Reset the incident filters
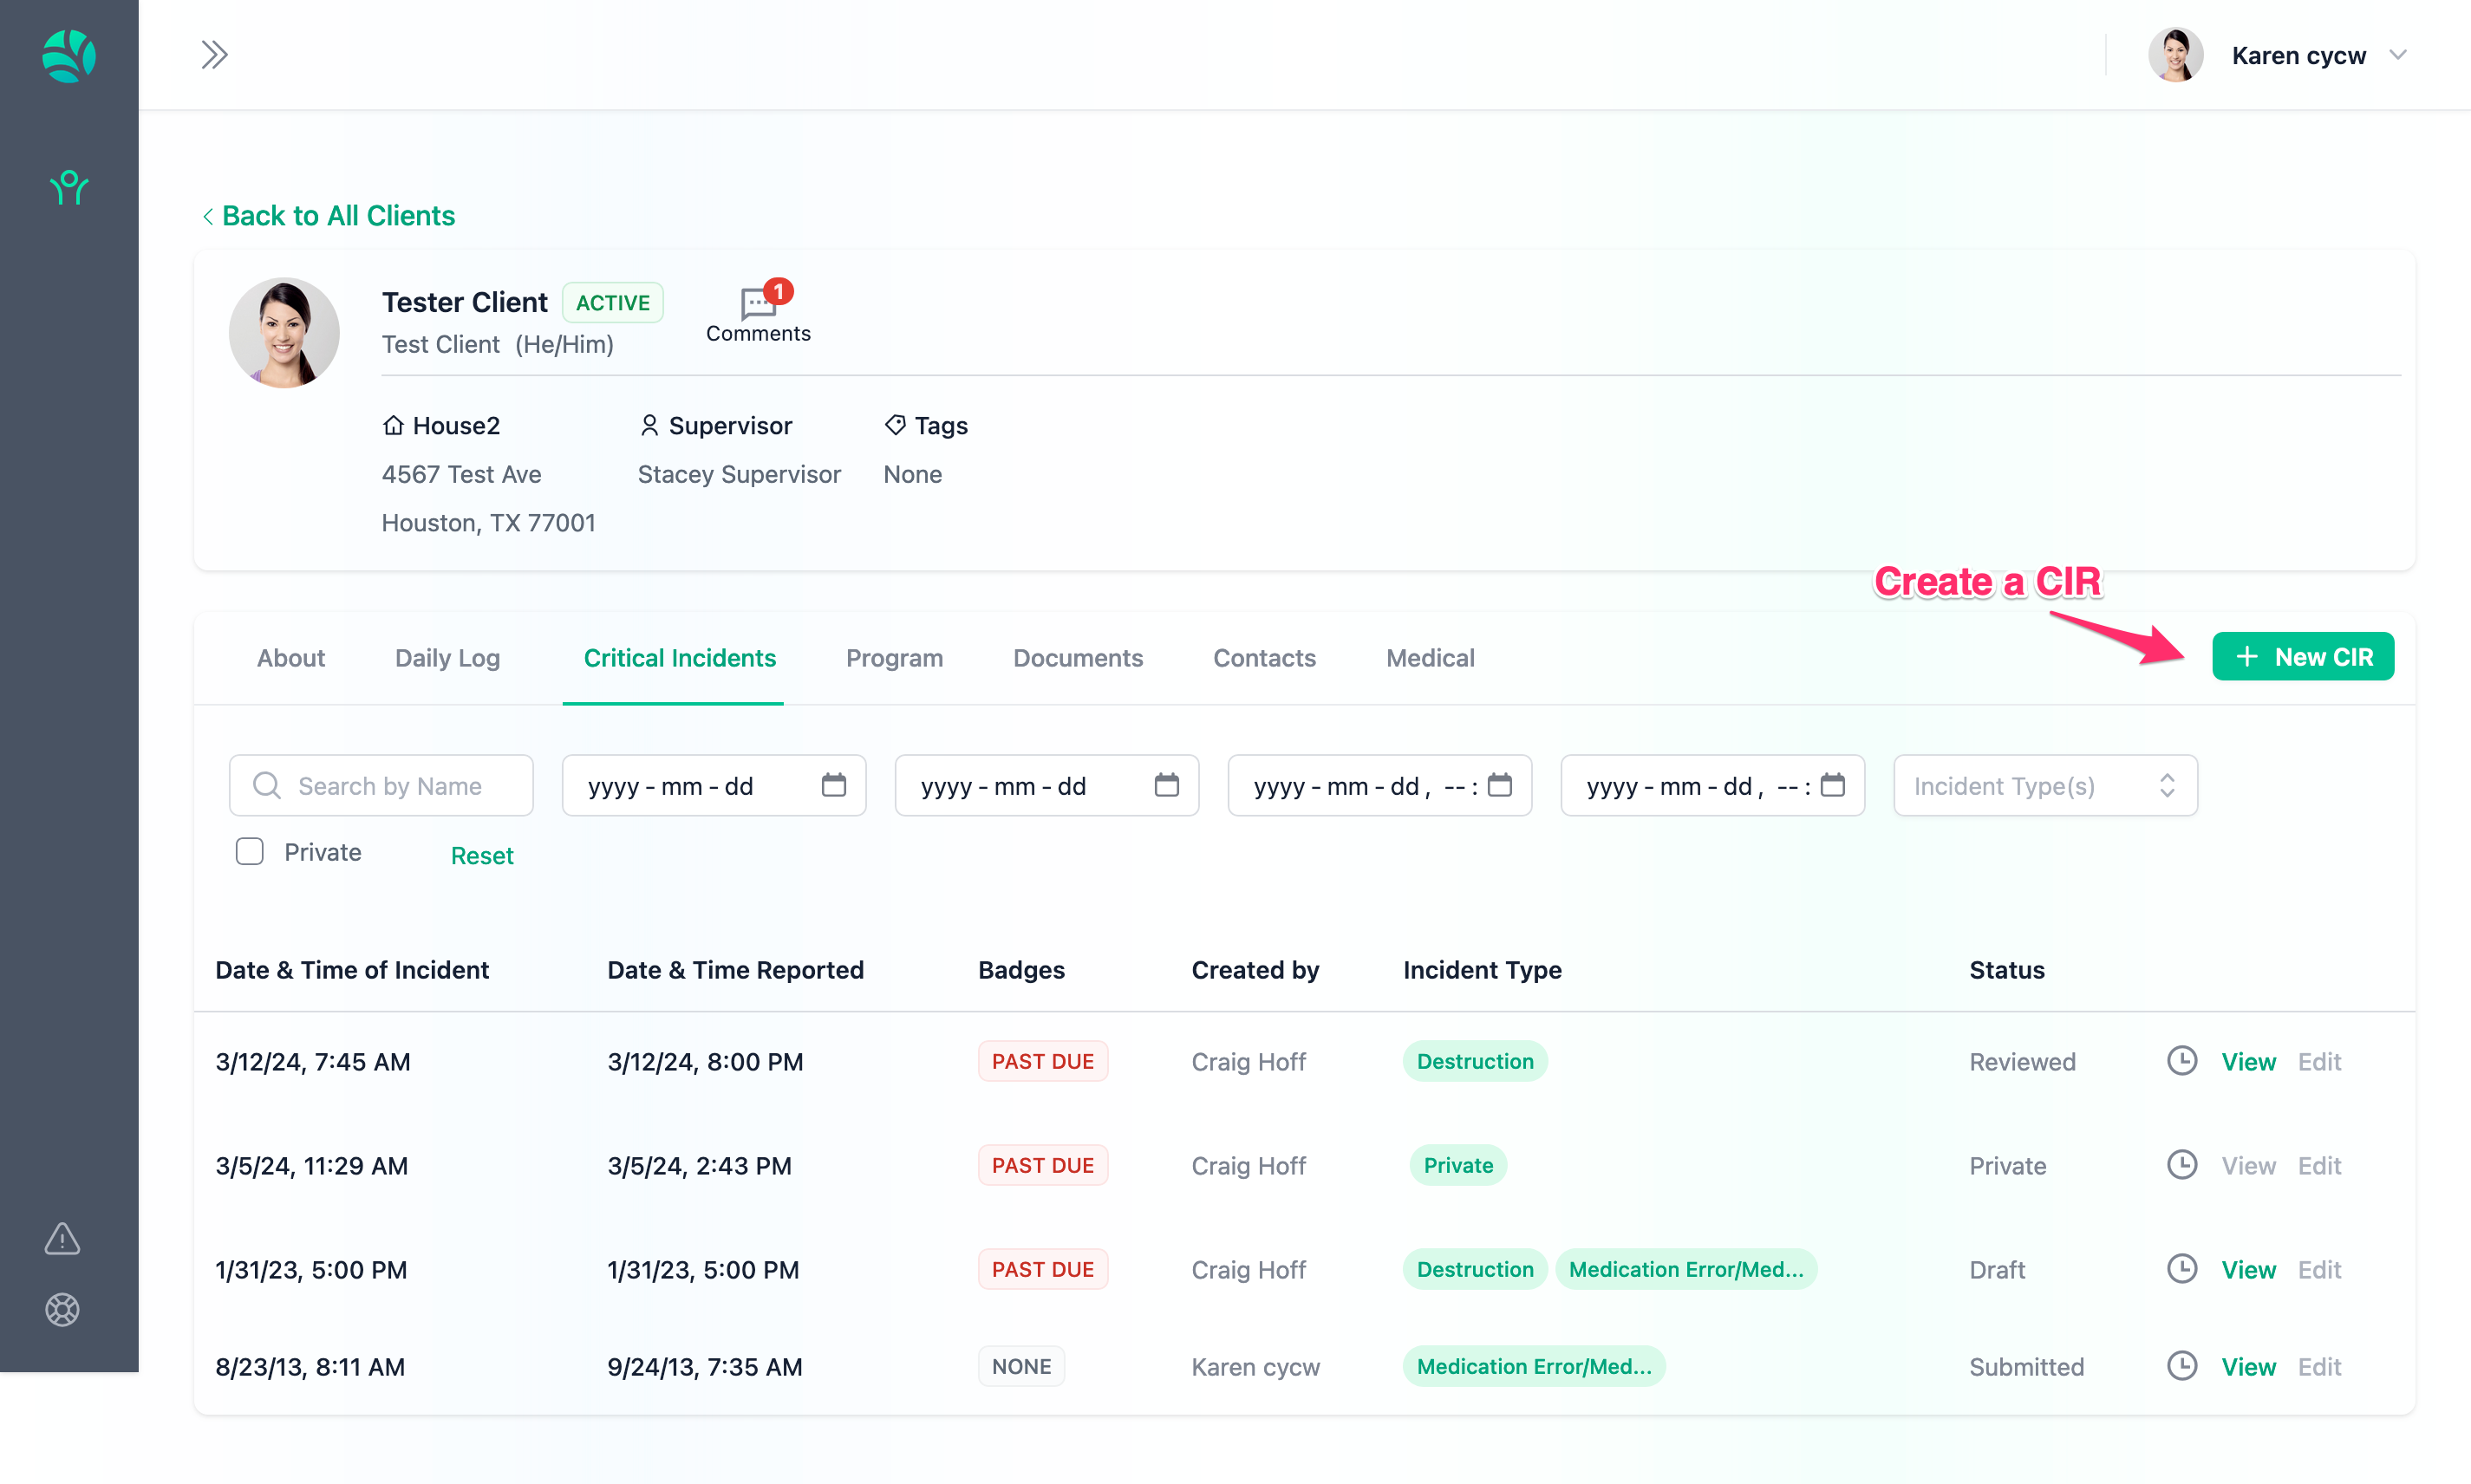 pos(482,855)
